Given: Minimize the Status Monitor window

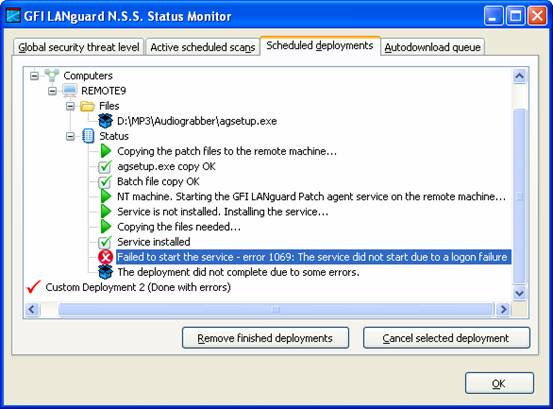Looking at the screenshot, I should point(493,16).
